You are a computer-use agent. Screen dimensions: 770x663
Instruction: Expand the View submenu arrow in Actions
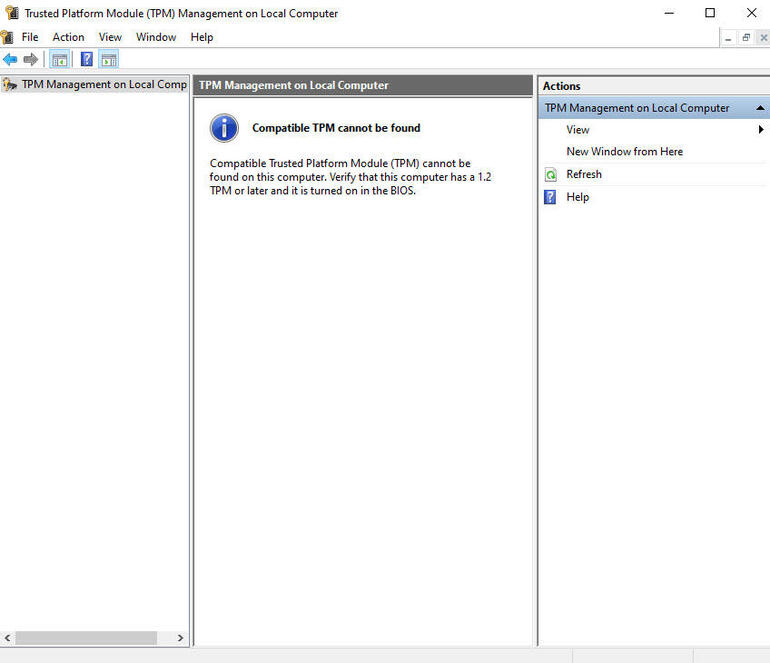(761, 129)
